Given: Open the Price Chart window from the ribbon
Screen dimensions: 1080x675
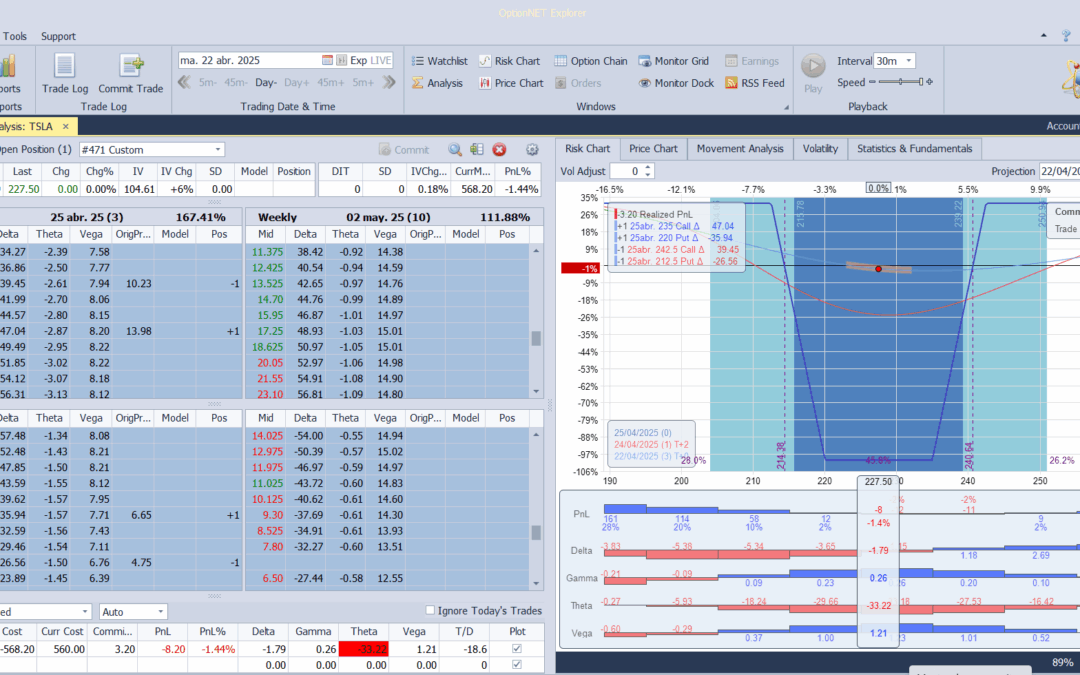Looking at the screenshot, I should (x=511, y=83).
